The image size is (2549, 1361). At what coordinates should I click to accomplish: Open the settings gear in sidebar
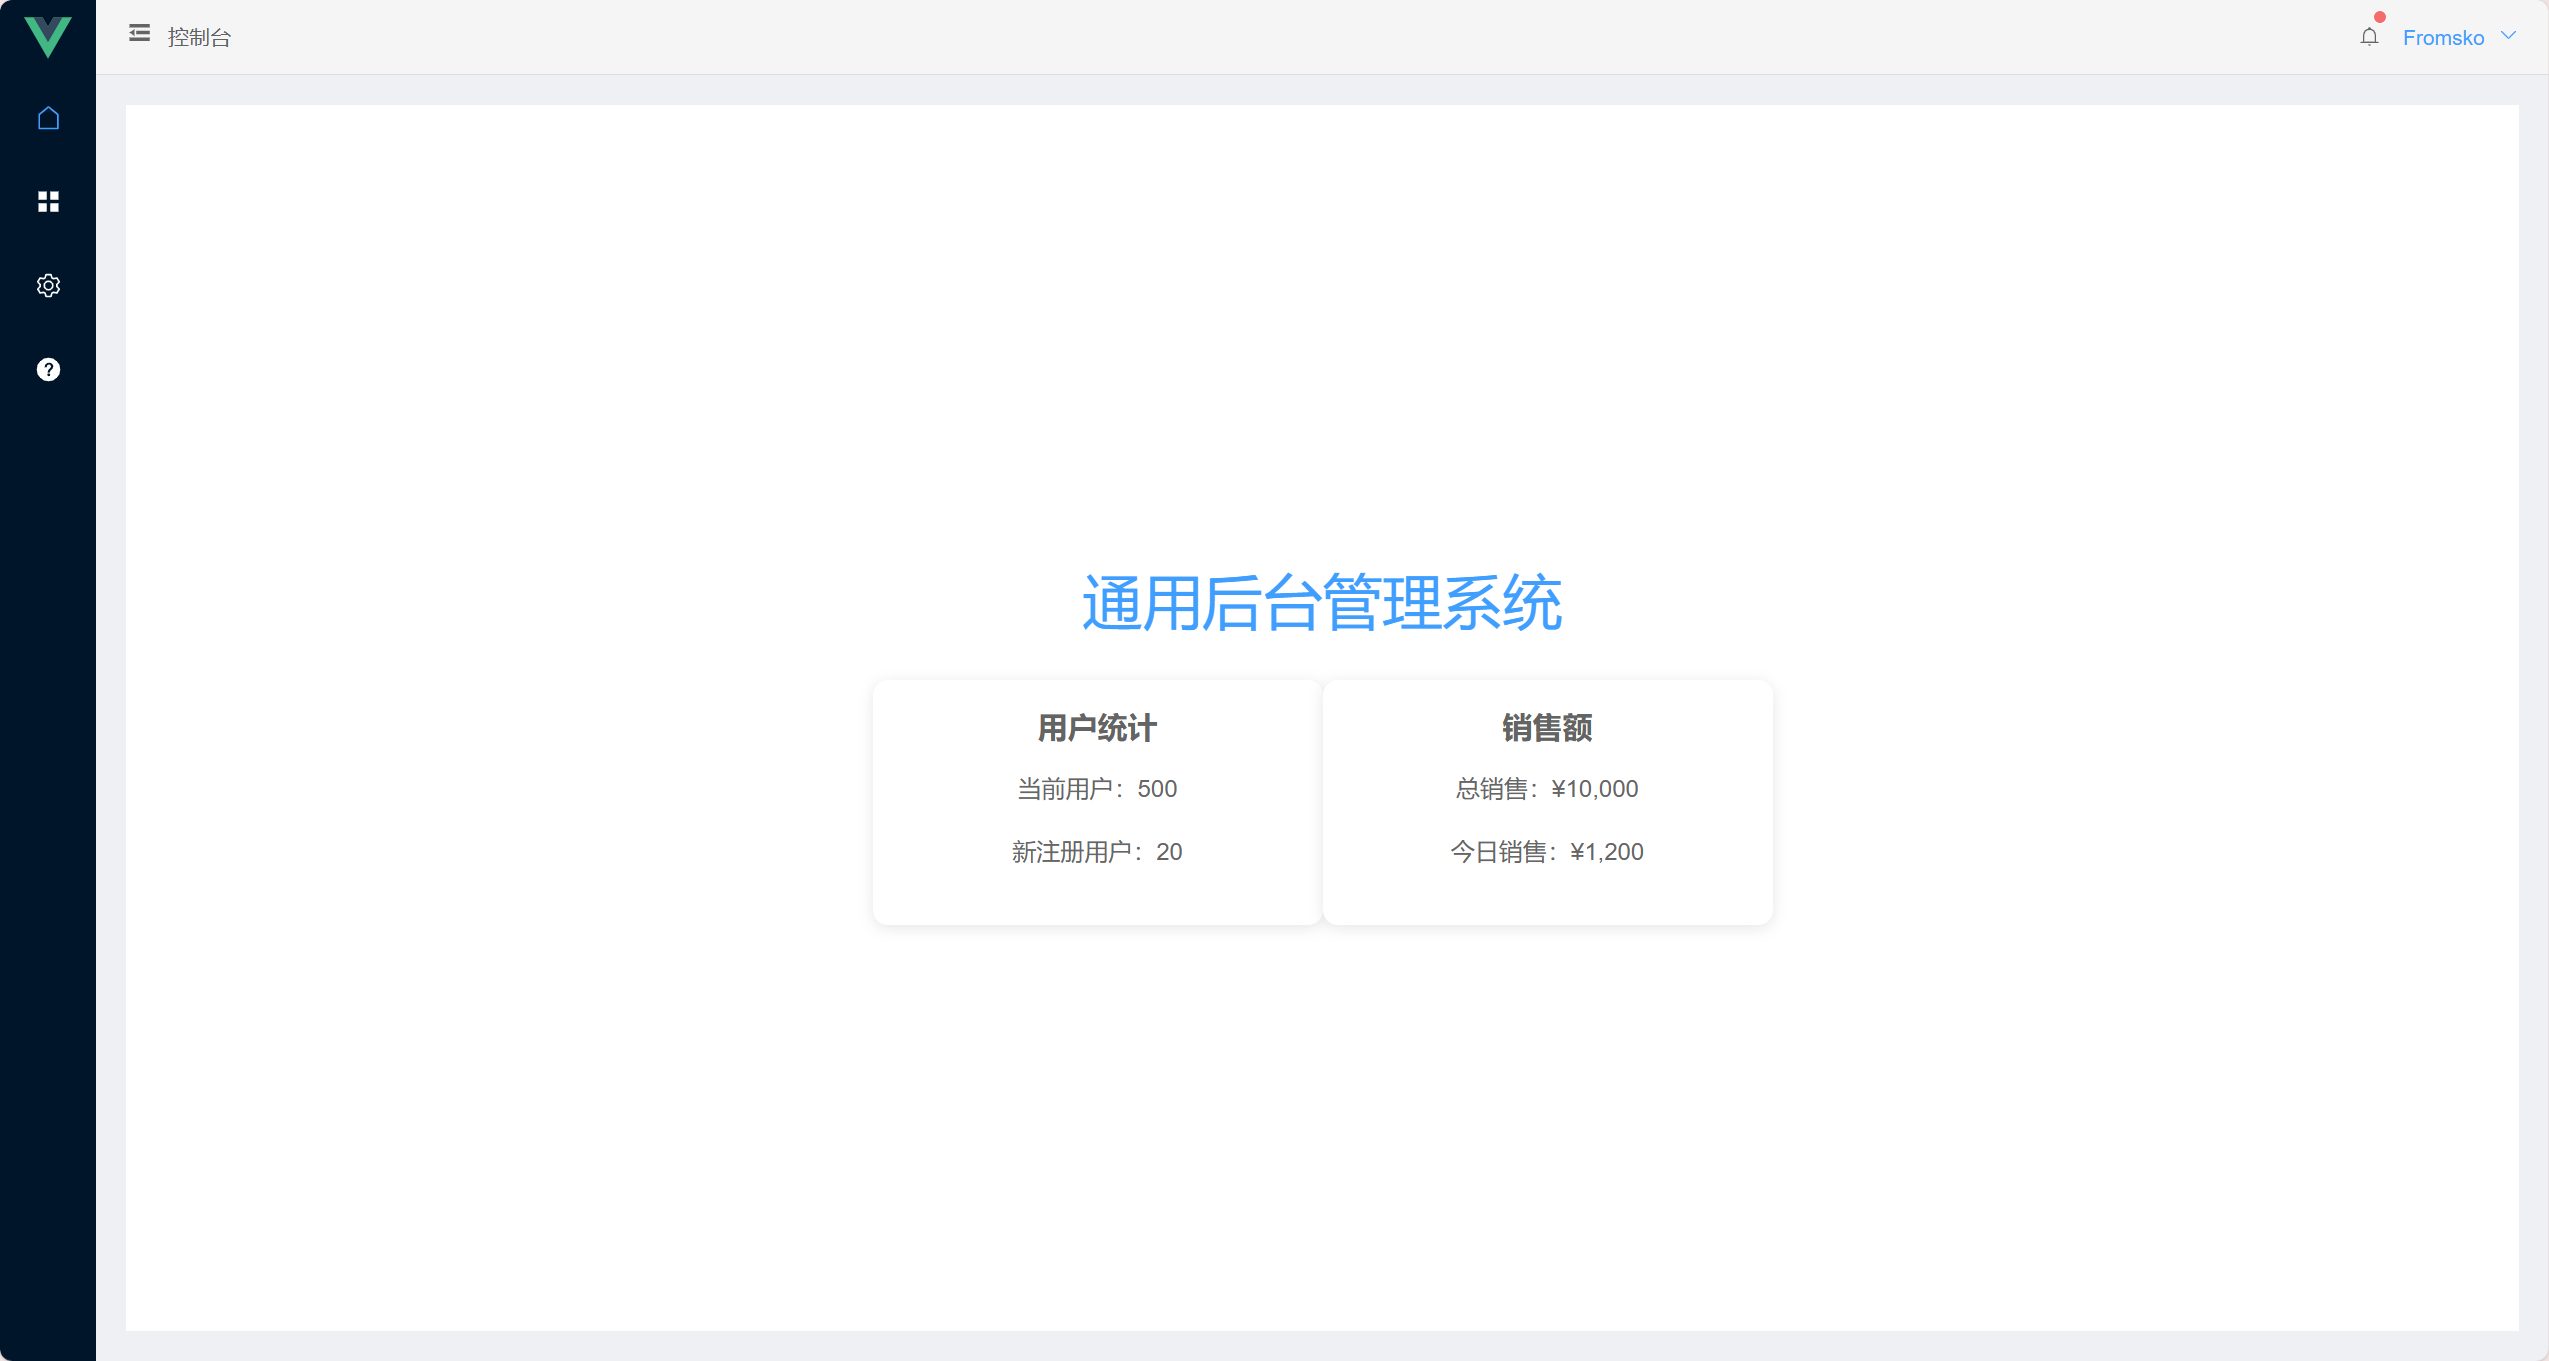click(x=48, y=286)
